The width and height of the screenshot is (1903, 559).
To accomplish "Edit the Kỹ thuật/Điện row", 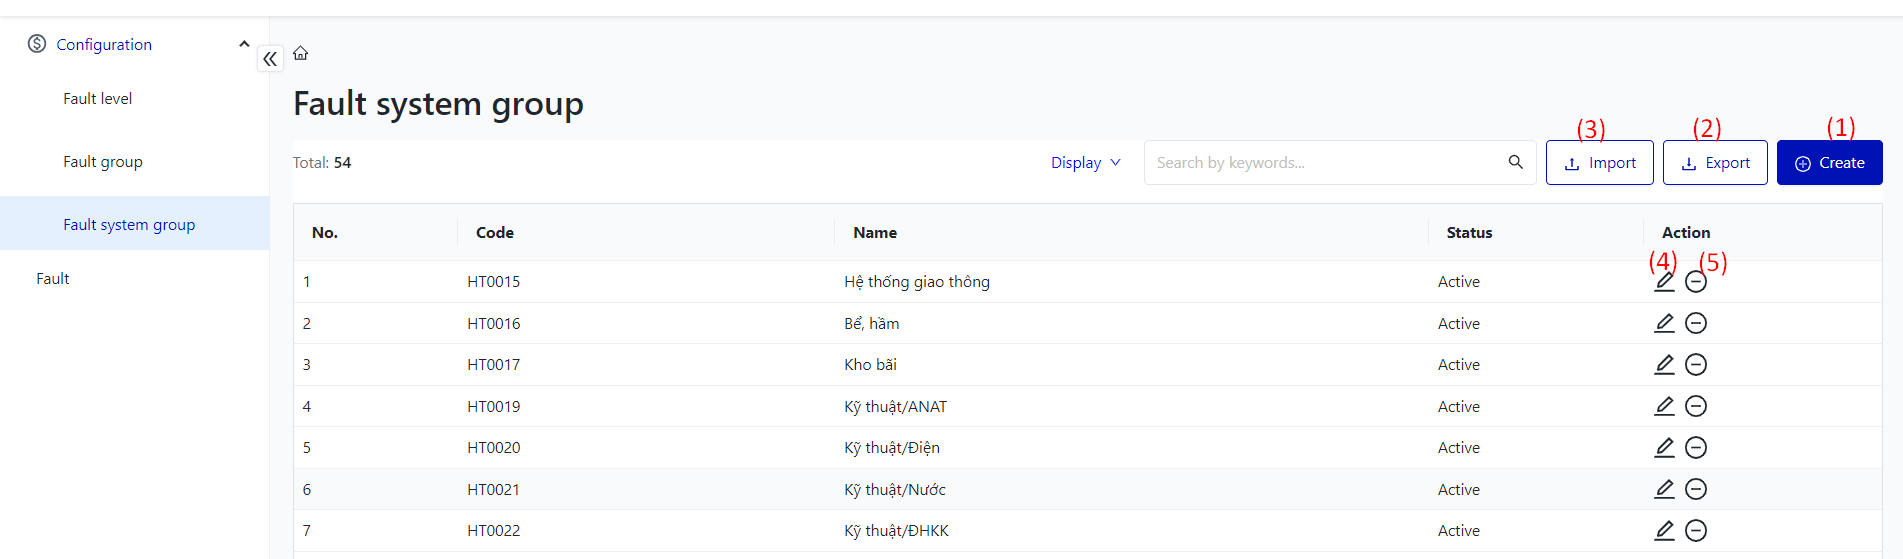I will pos(1664,448).
